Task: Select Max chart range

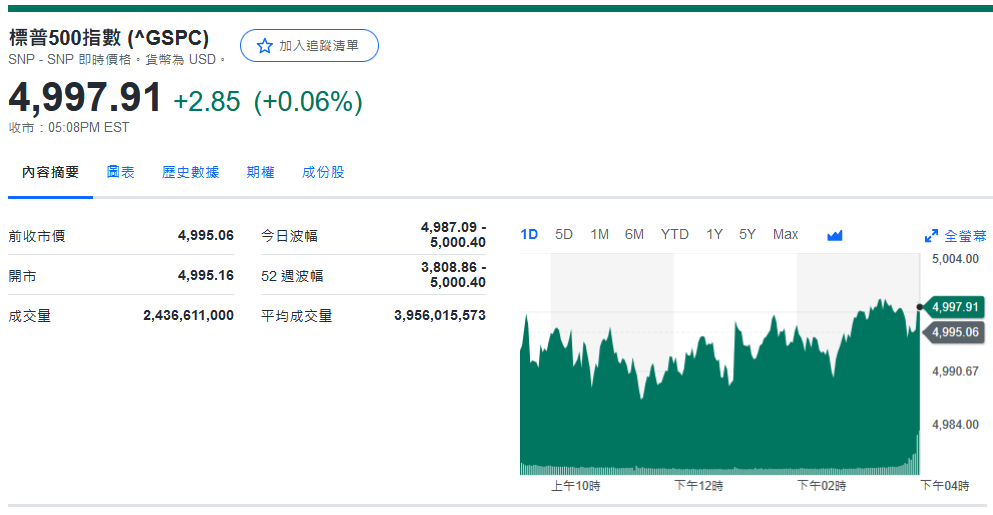Action: (x=785, y=234)
